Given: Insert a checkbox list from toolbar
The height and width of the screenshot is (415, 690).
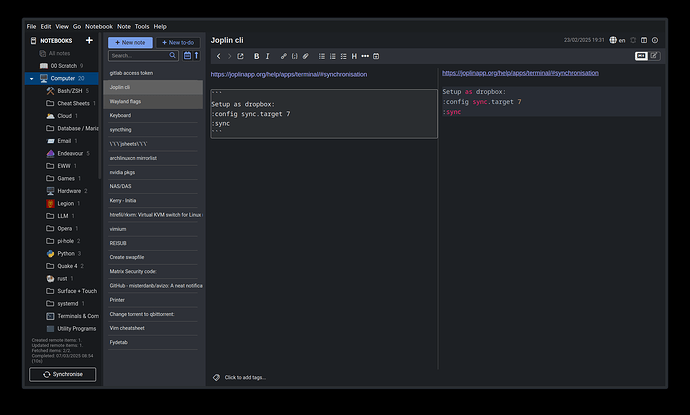Looking at the screenshot, I should [x=343, y=56].
